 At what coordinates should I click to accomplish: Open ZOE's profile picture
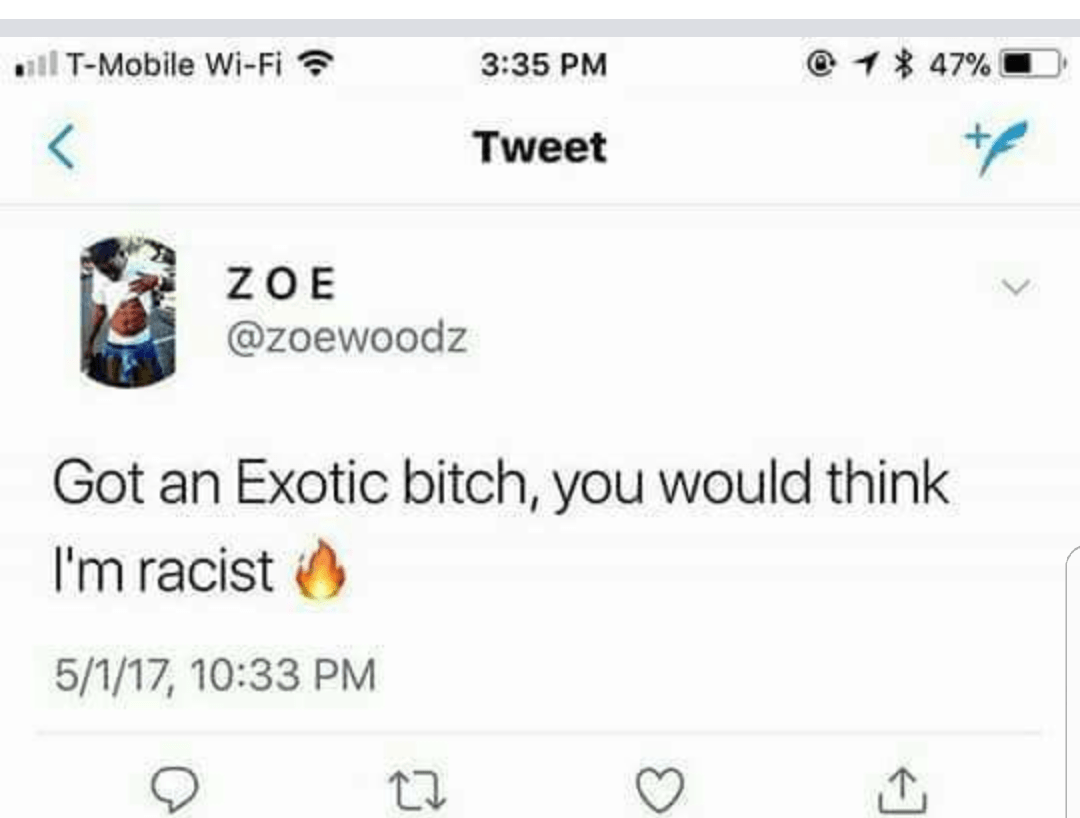128,311
